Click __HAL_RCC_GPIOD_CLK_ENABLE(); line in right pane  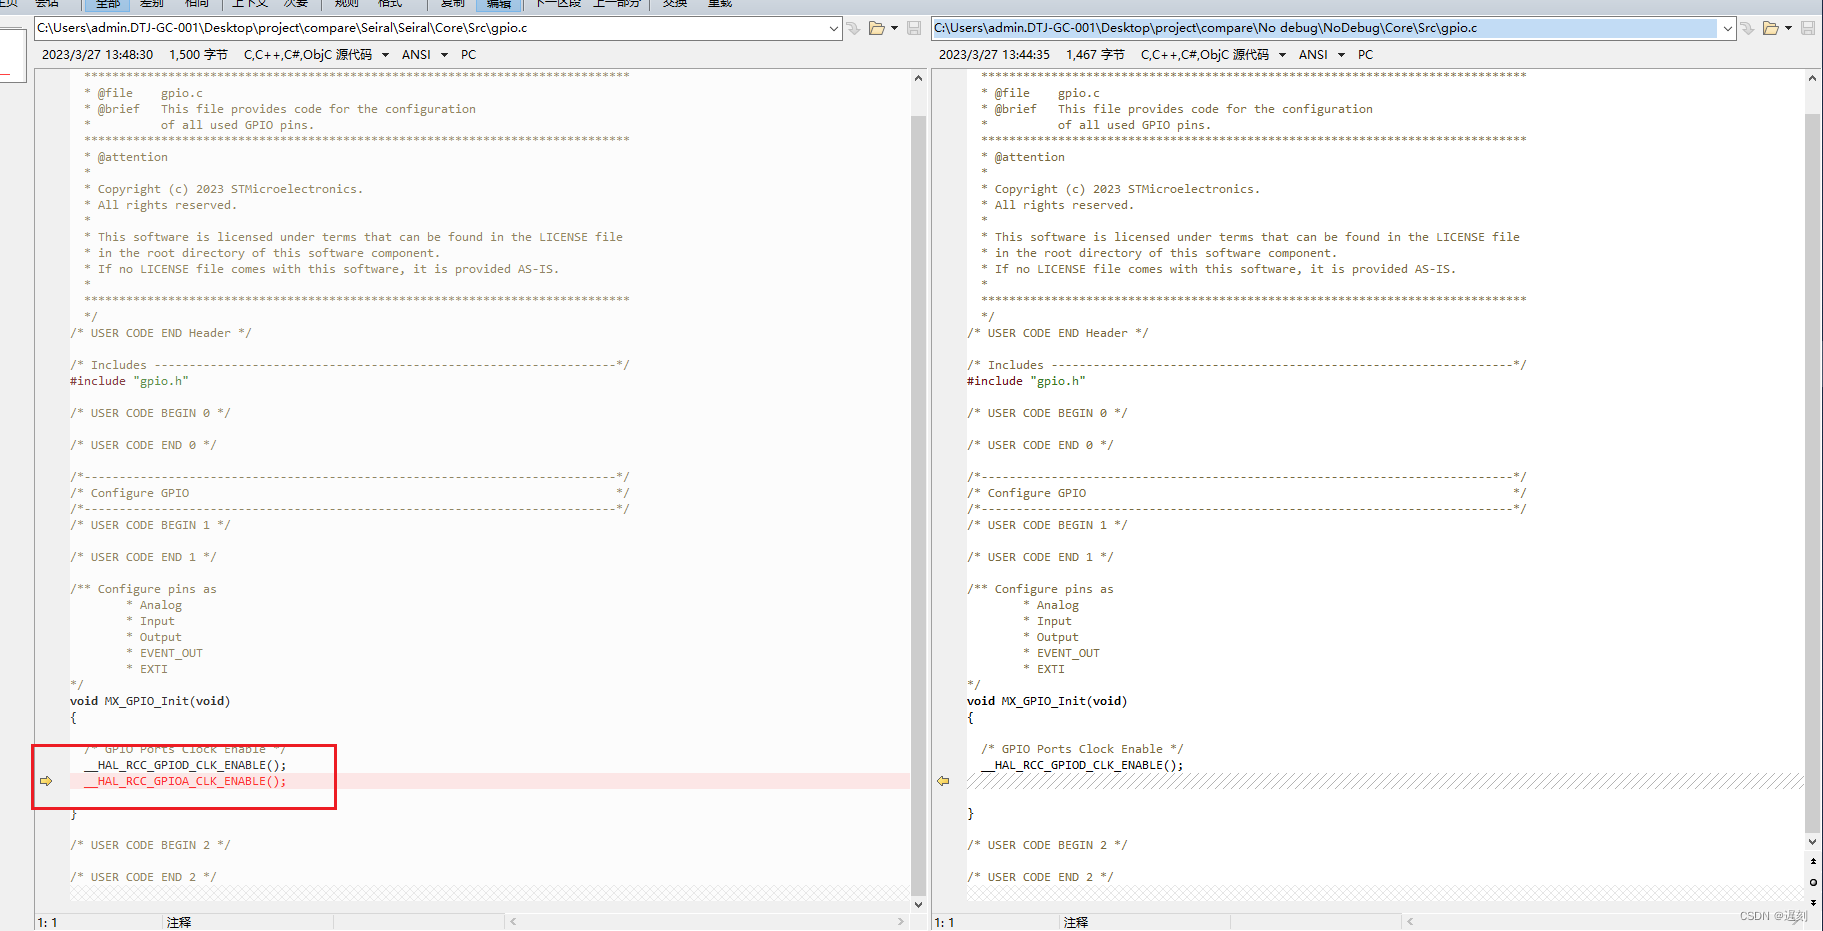coord(1082,765)
